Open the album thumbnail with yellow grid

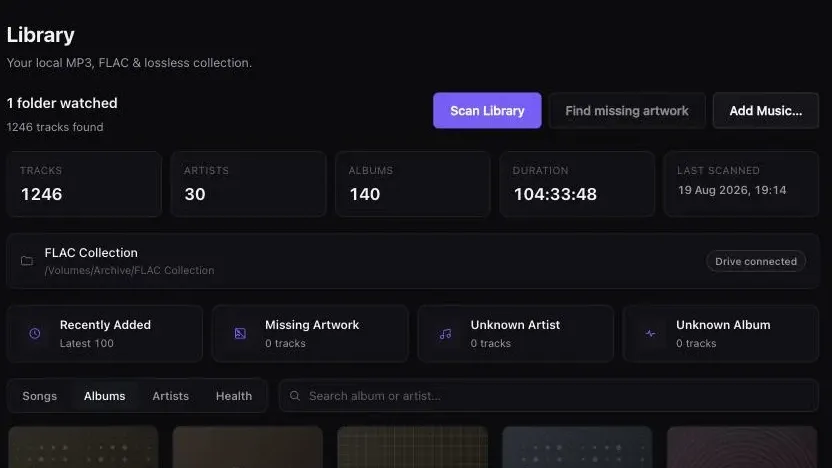click(412, 447)
